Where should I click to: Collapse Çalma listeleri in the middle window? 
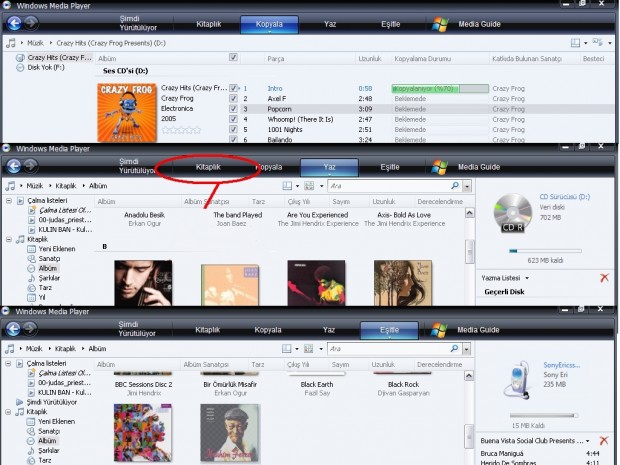(9, 201)
